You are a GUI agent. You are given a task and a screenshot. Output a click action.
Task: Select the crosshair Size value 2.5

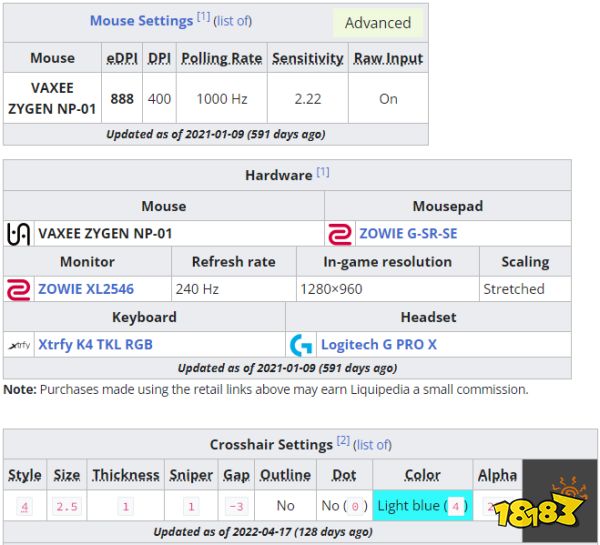coord(67,507)
